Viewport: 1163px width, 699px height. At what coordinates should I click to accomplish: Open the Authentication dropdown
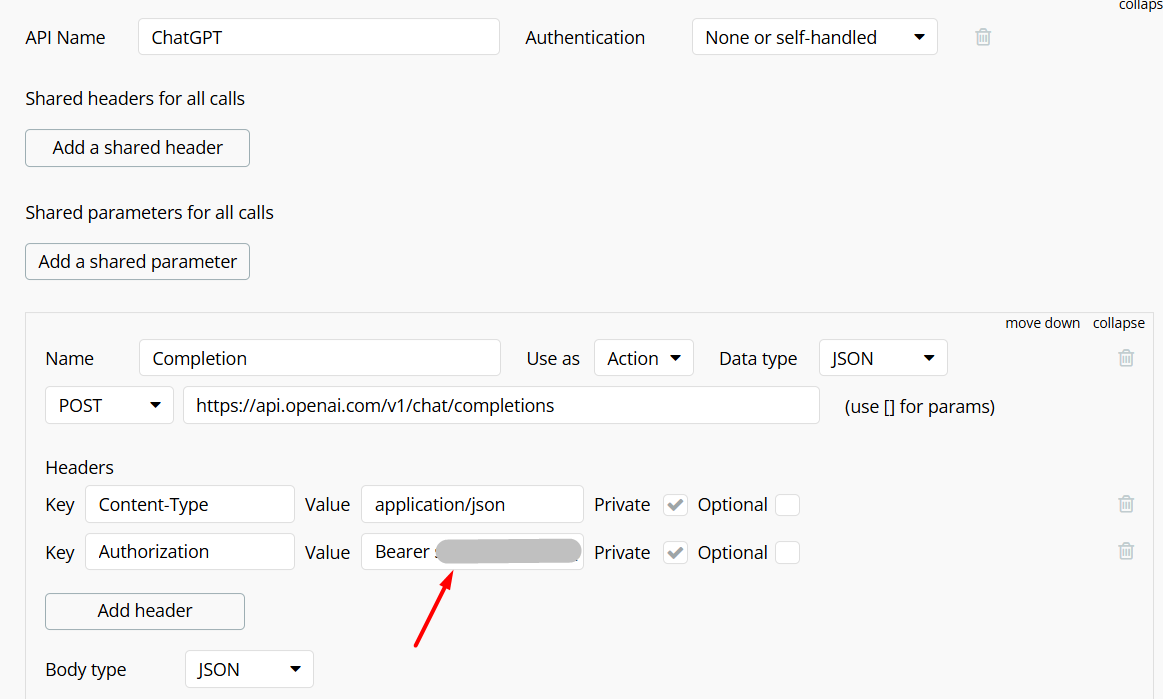[x=814, y=37]
